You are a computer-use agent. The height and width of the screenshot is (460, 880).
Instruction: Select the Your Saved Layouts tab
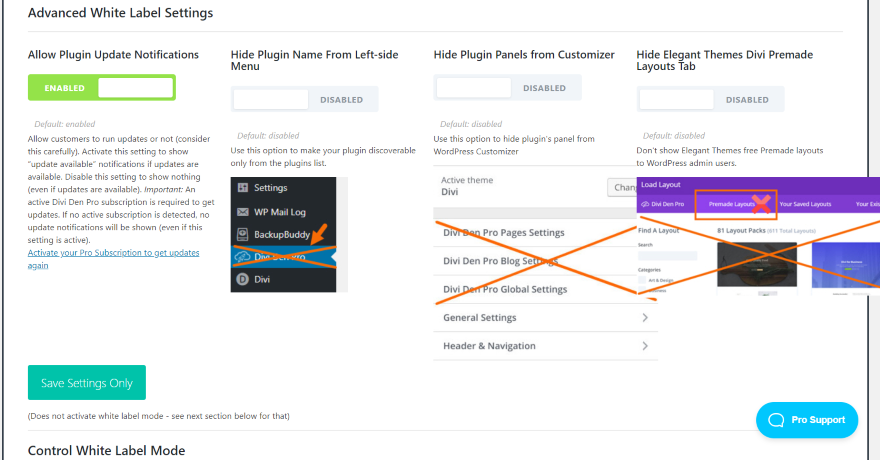(805, 205)
